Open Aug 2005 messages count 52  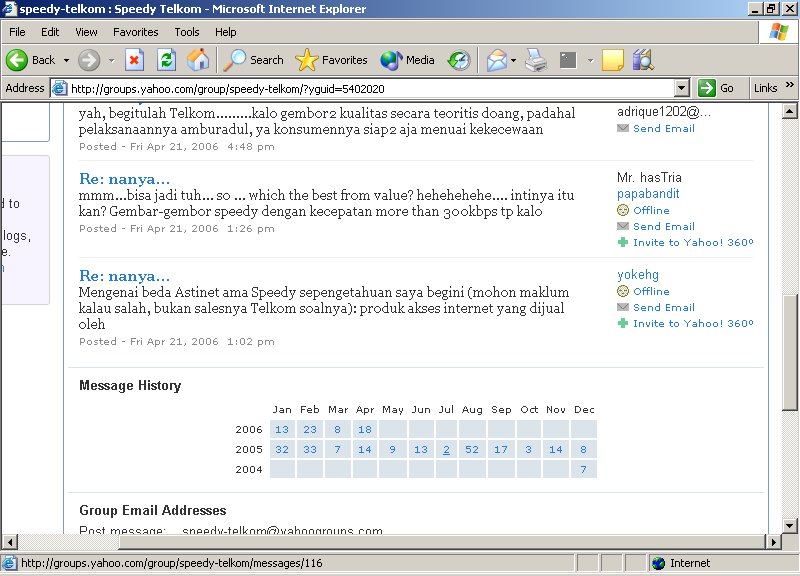click(x=472, y=449)
